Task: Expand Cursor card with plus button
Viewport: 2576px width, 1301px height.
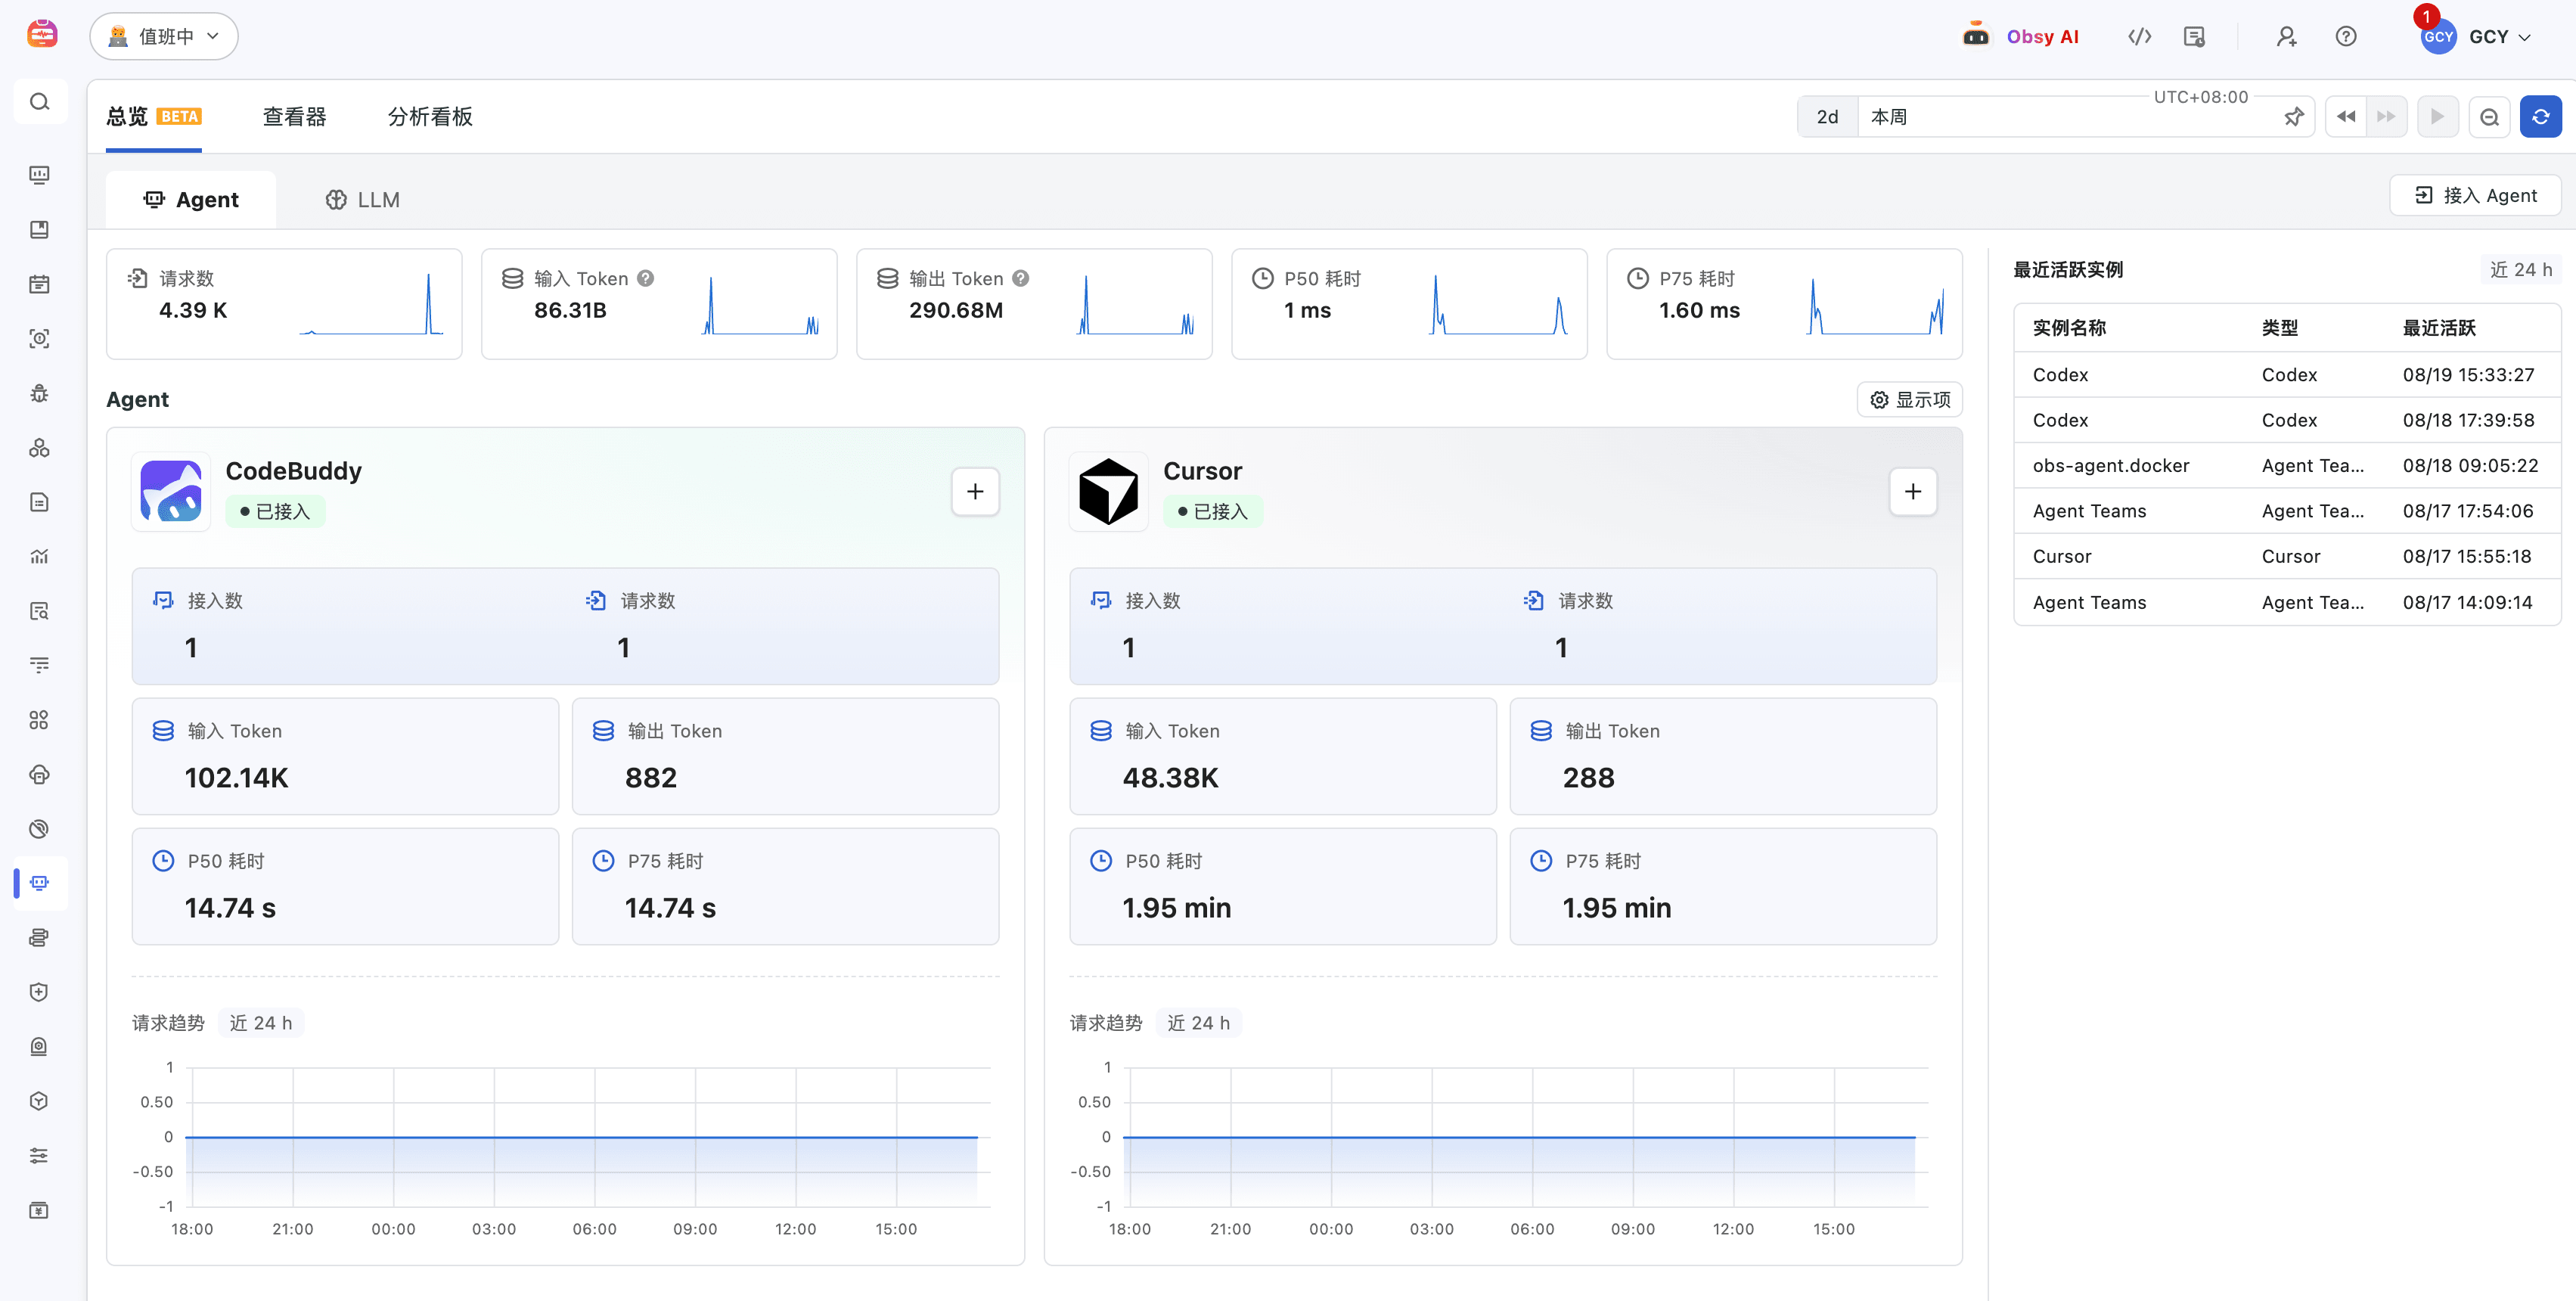Action: [1912, 491]
